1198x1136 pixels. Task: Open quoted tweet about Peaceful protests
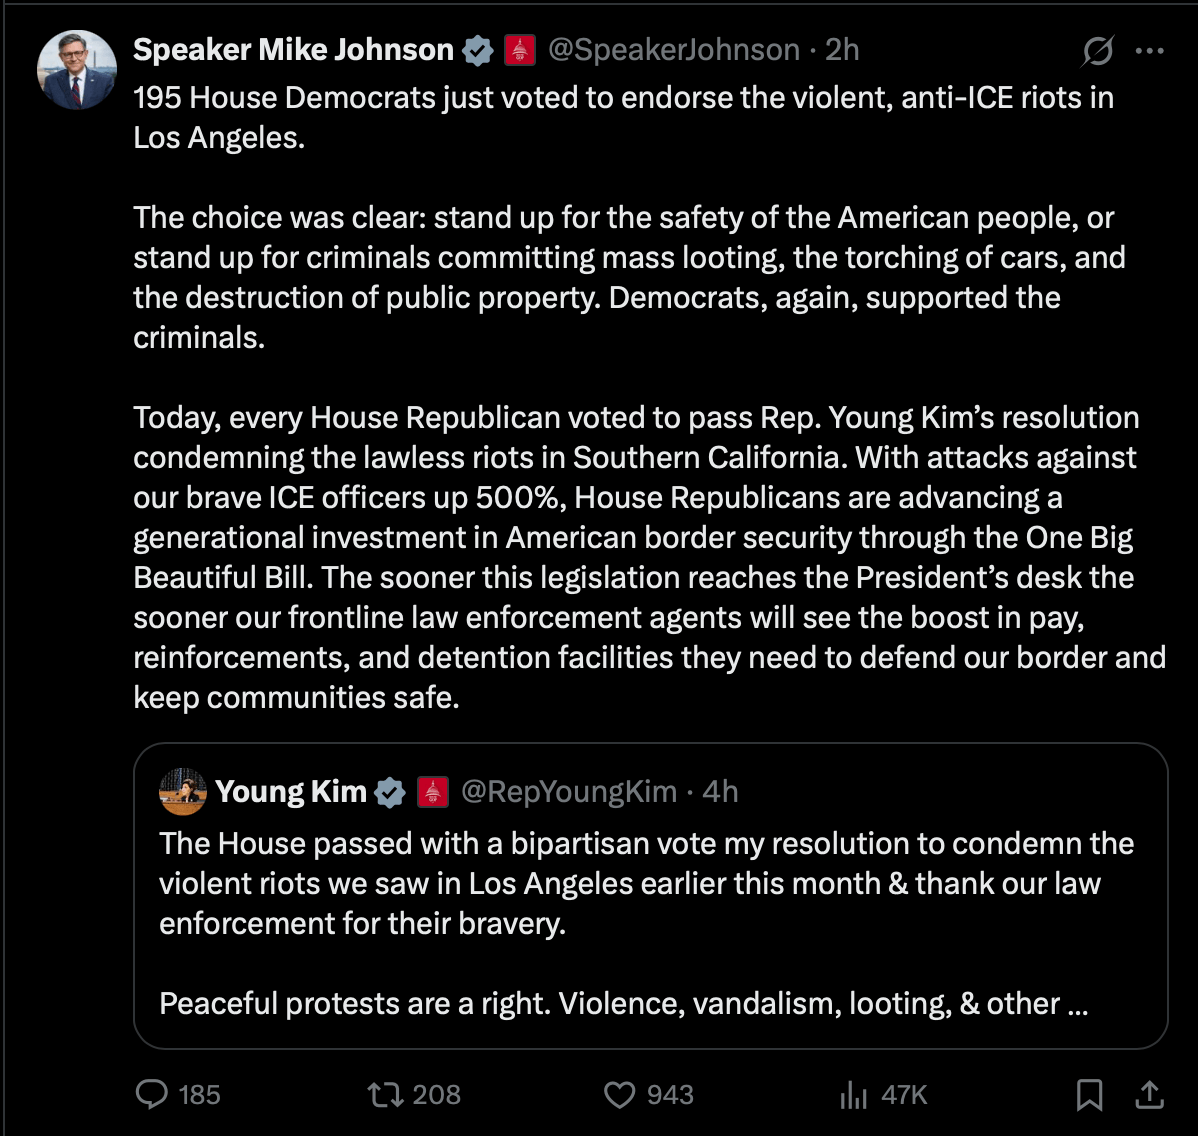click(x=651, y=896)
